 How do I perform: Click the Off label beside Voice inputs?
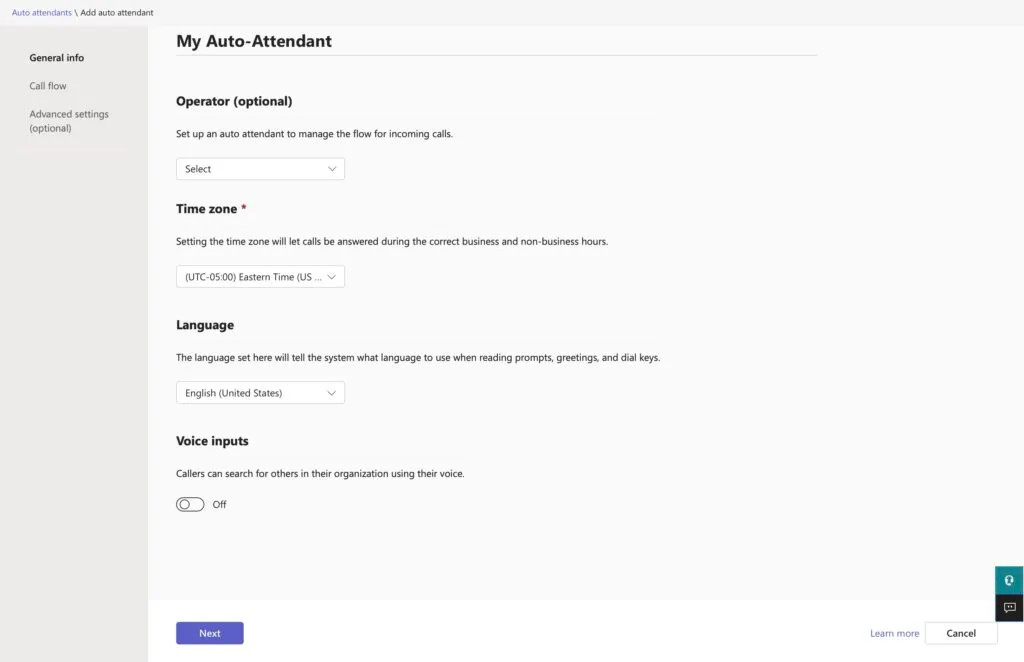(x=219, y=505)
